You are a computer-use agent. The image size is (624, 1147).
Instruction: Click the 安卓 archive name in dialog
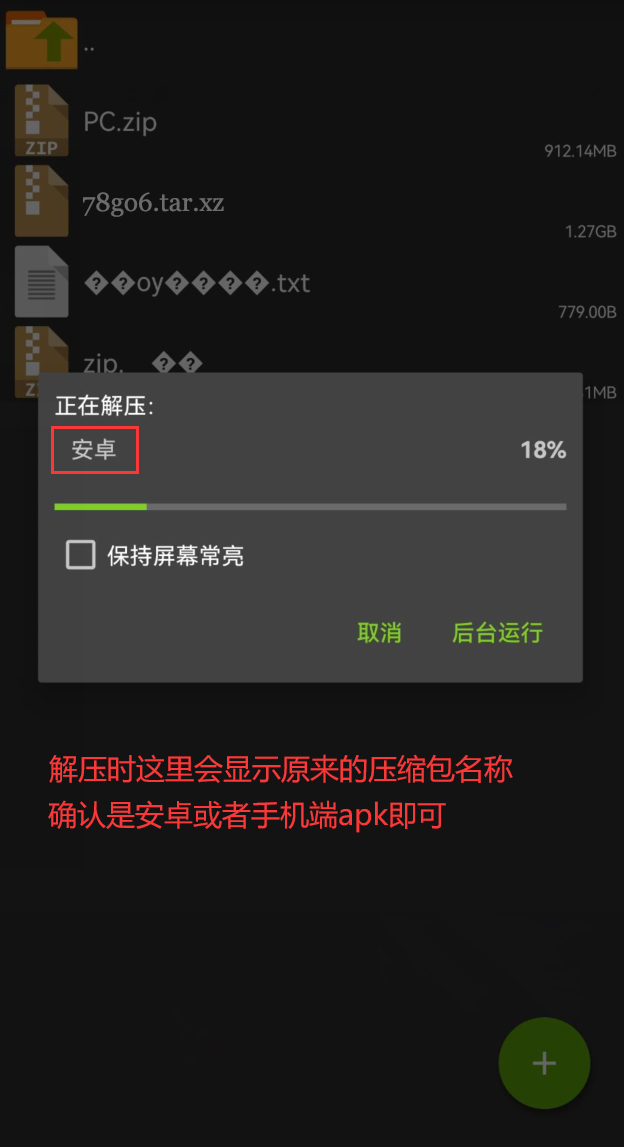pos(94,450)
